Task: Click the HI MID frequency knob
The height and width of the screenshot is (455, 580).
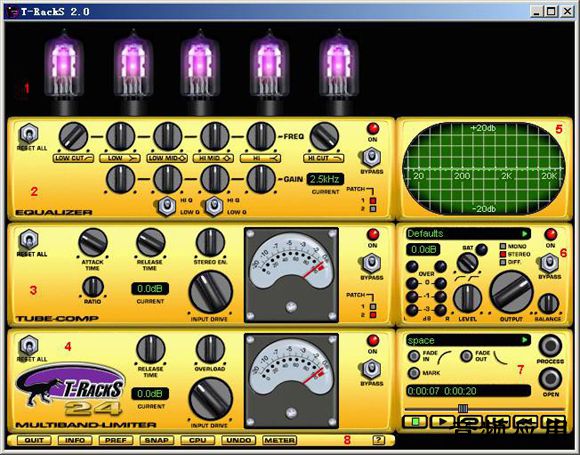Action: pos(215,136)
